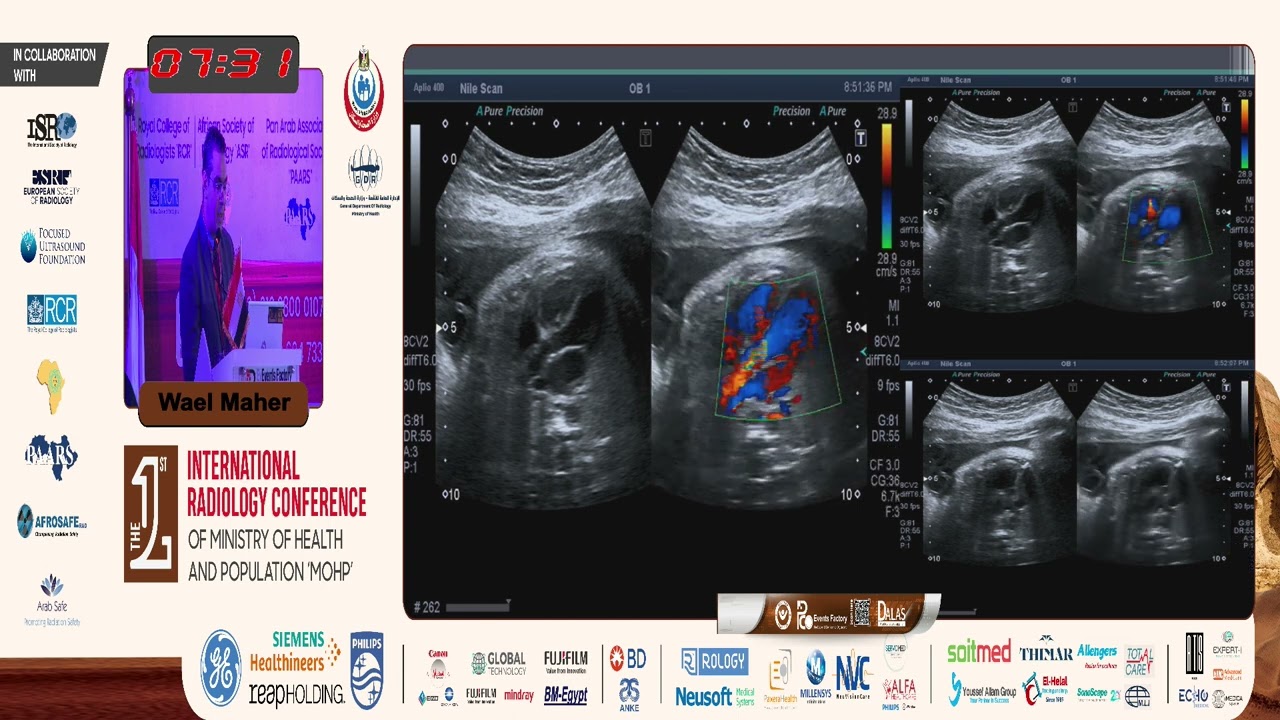The width and height of the screenshot is (1280, 720).
Task: Click the PAARS logo in the collaboration sidebar
Action: (x=51, y=457)
